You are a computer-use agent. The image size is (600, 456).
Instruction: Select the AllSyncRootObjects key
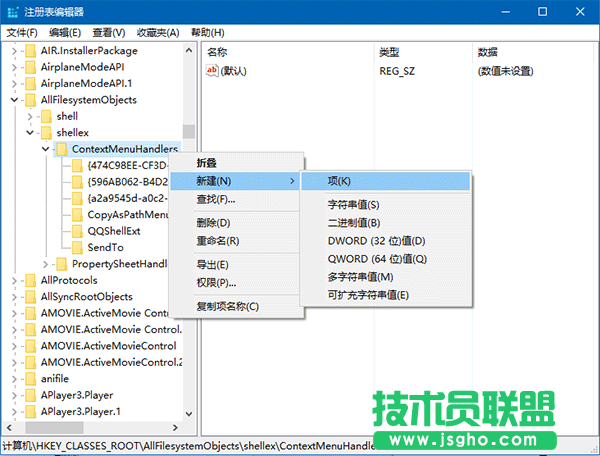87,296
